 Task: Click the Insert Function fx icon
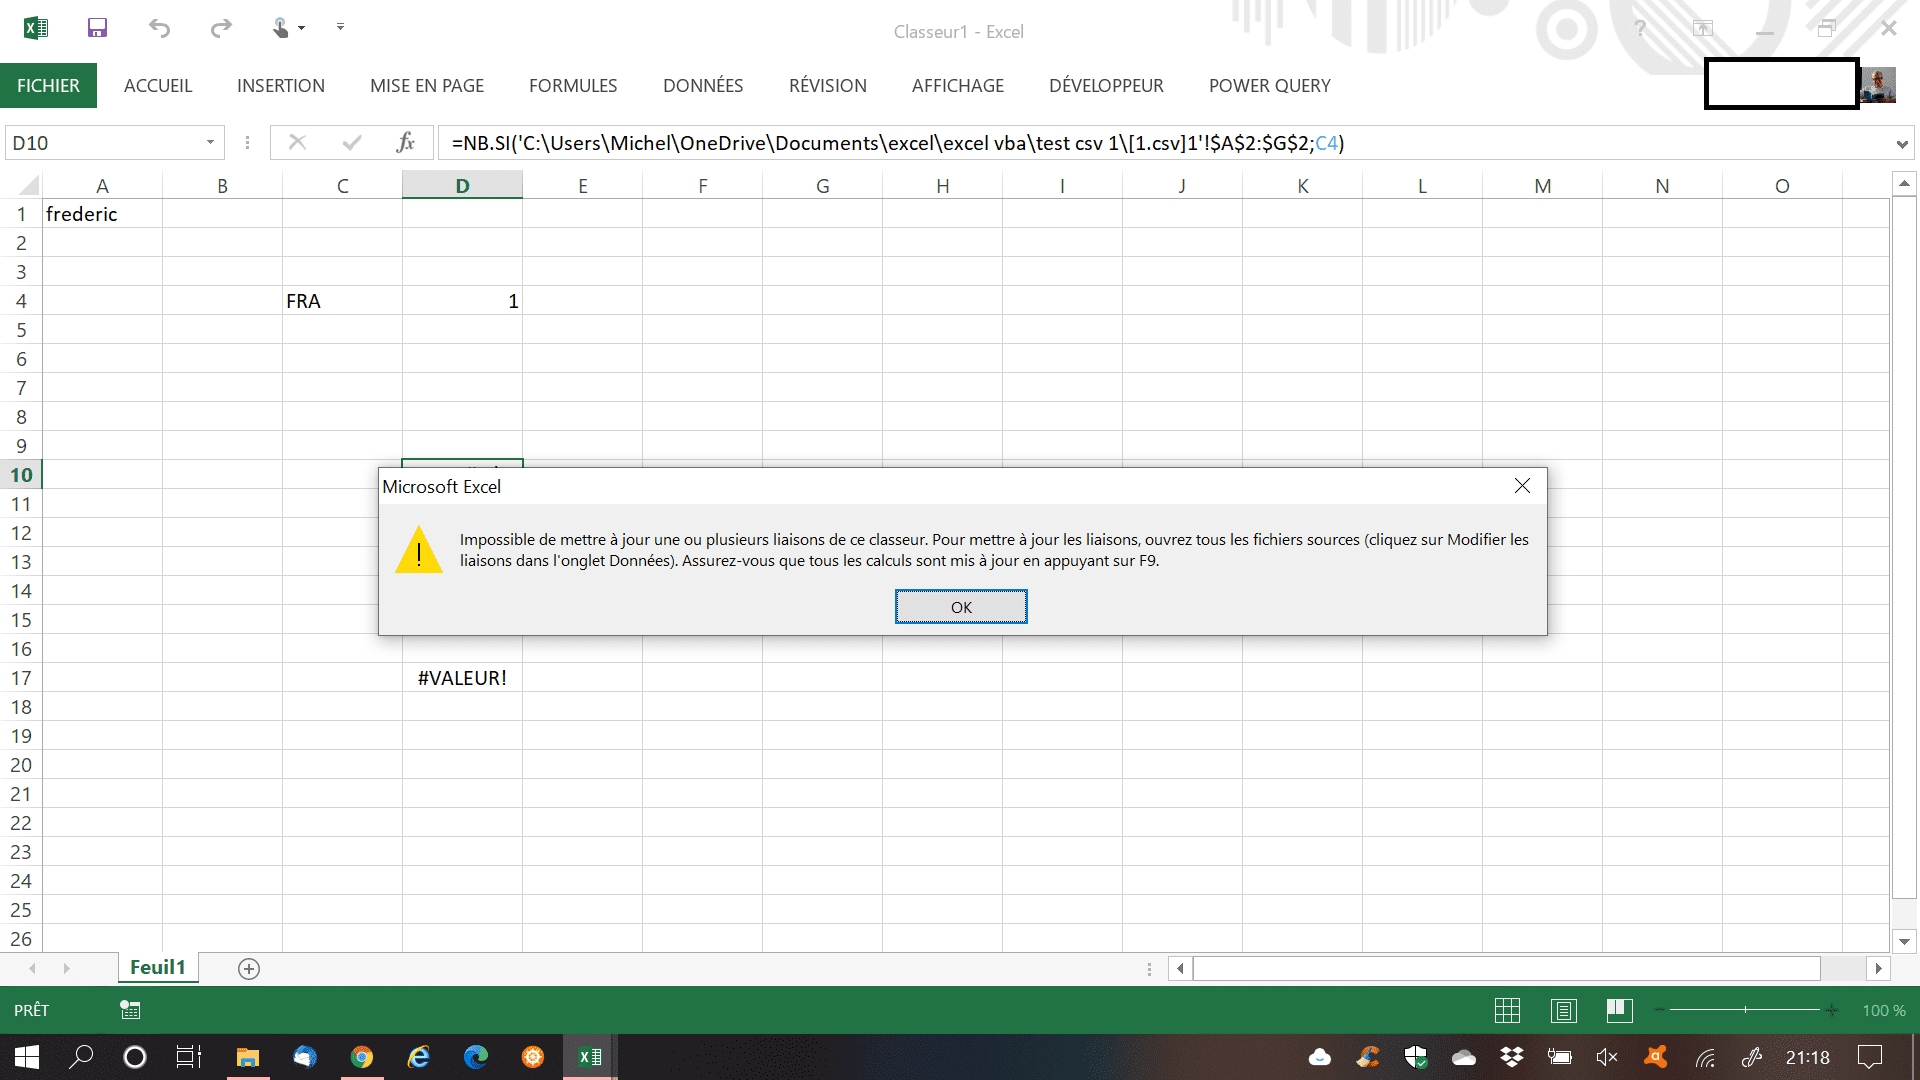point(405,143)
